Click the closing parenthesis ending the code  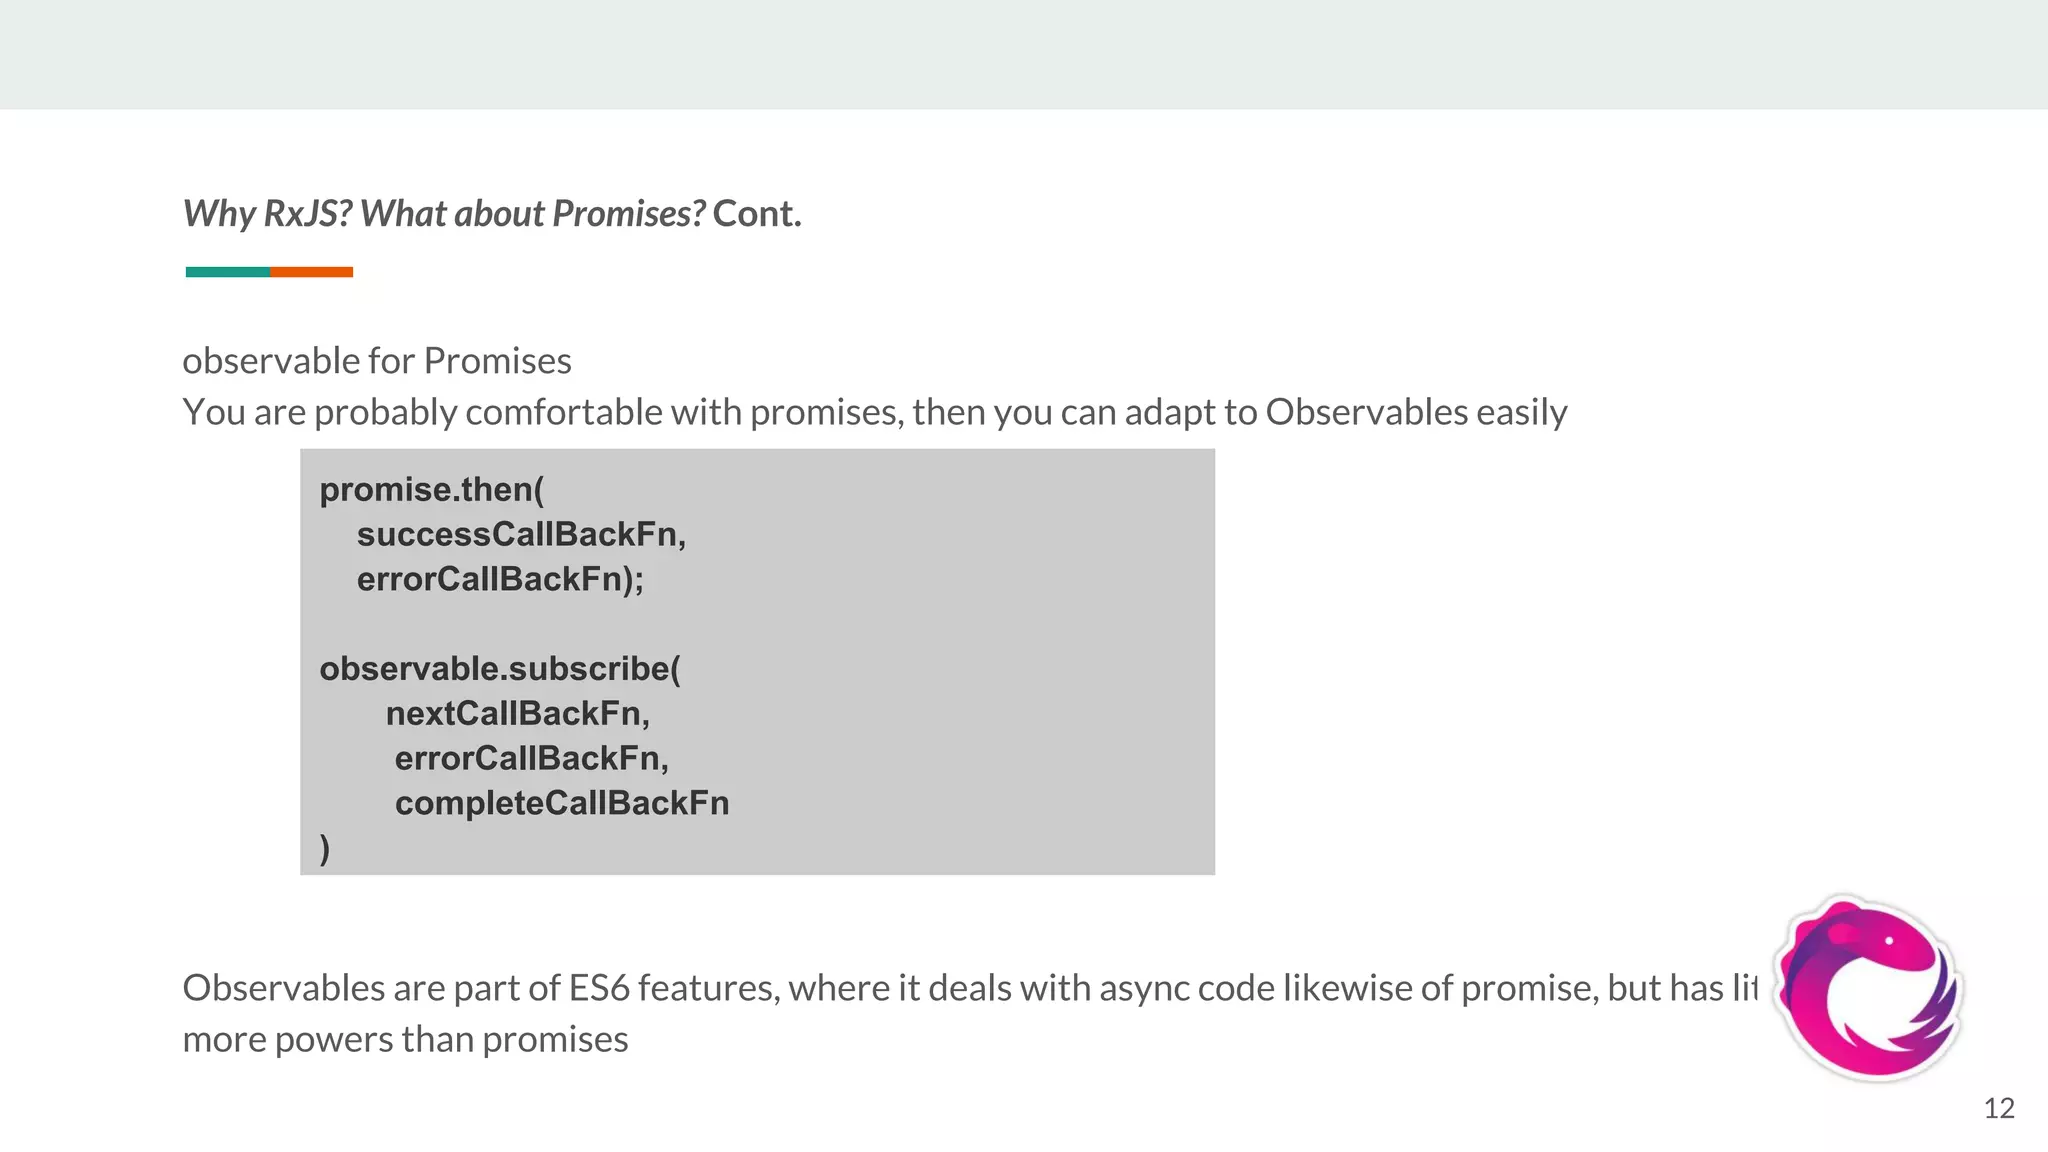click(325, 848)
